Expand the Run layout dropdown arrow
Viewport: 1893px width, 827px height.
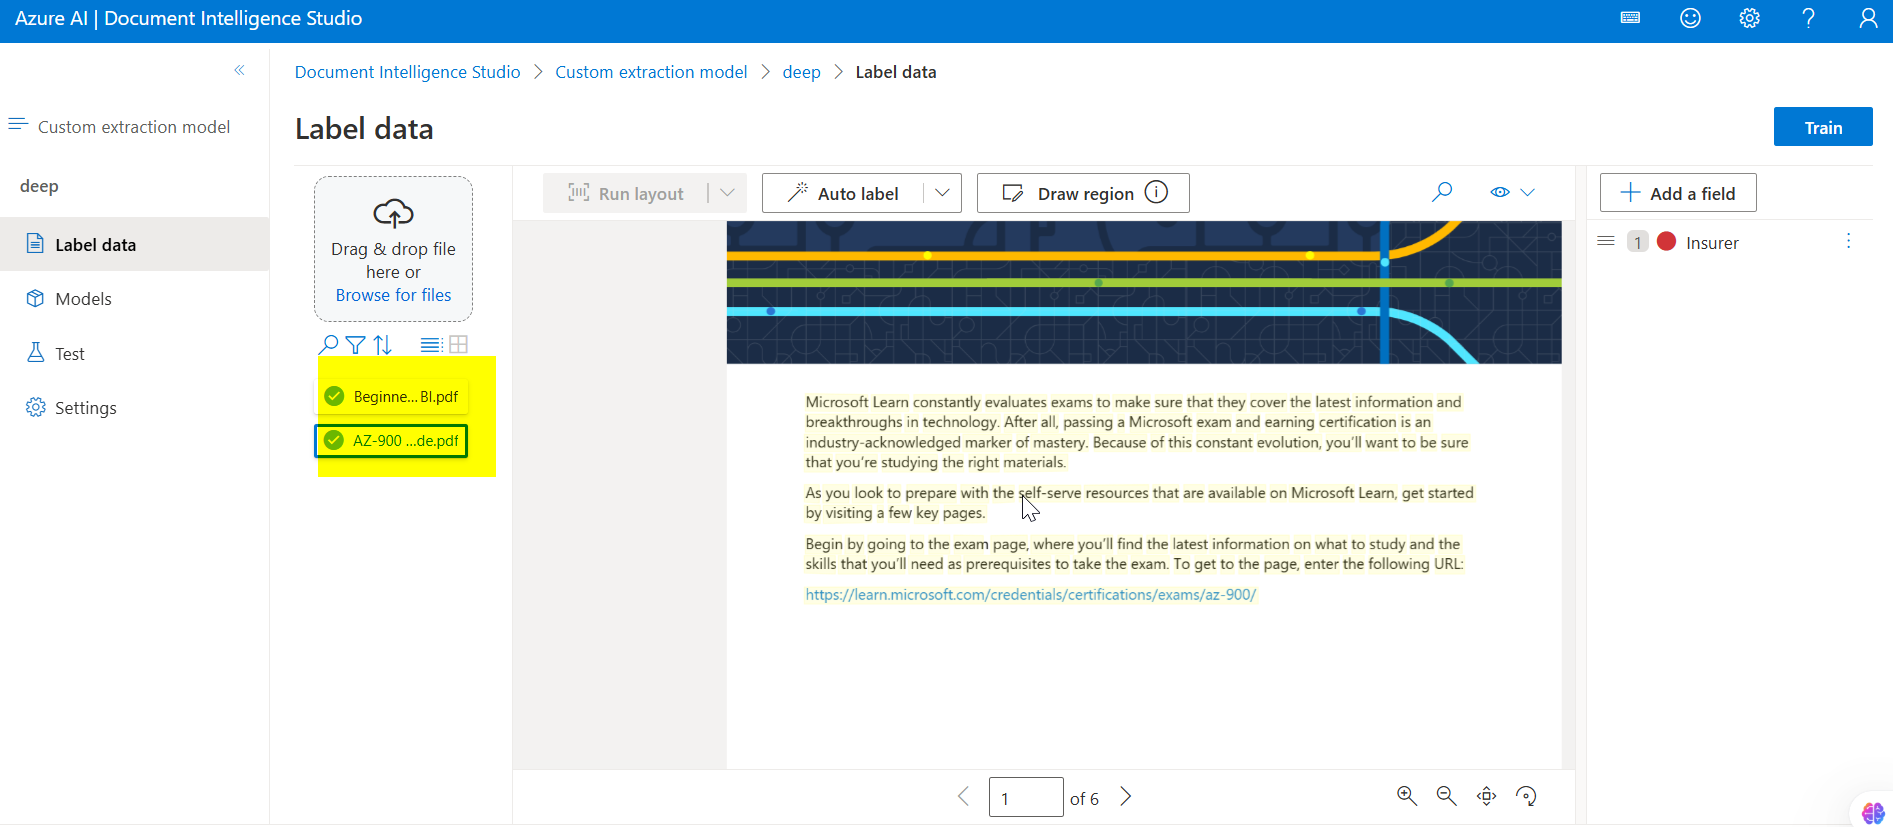[x=727, y=193]
